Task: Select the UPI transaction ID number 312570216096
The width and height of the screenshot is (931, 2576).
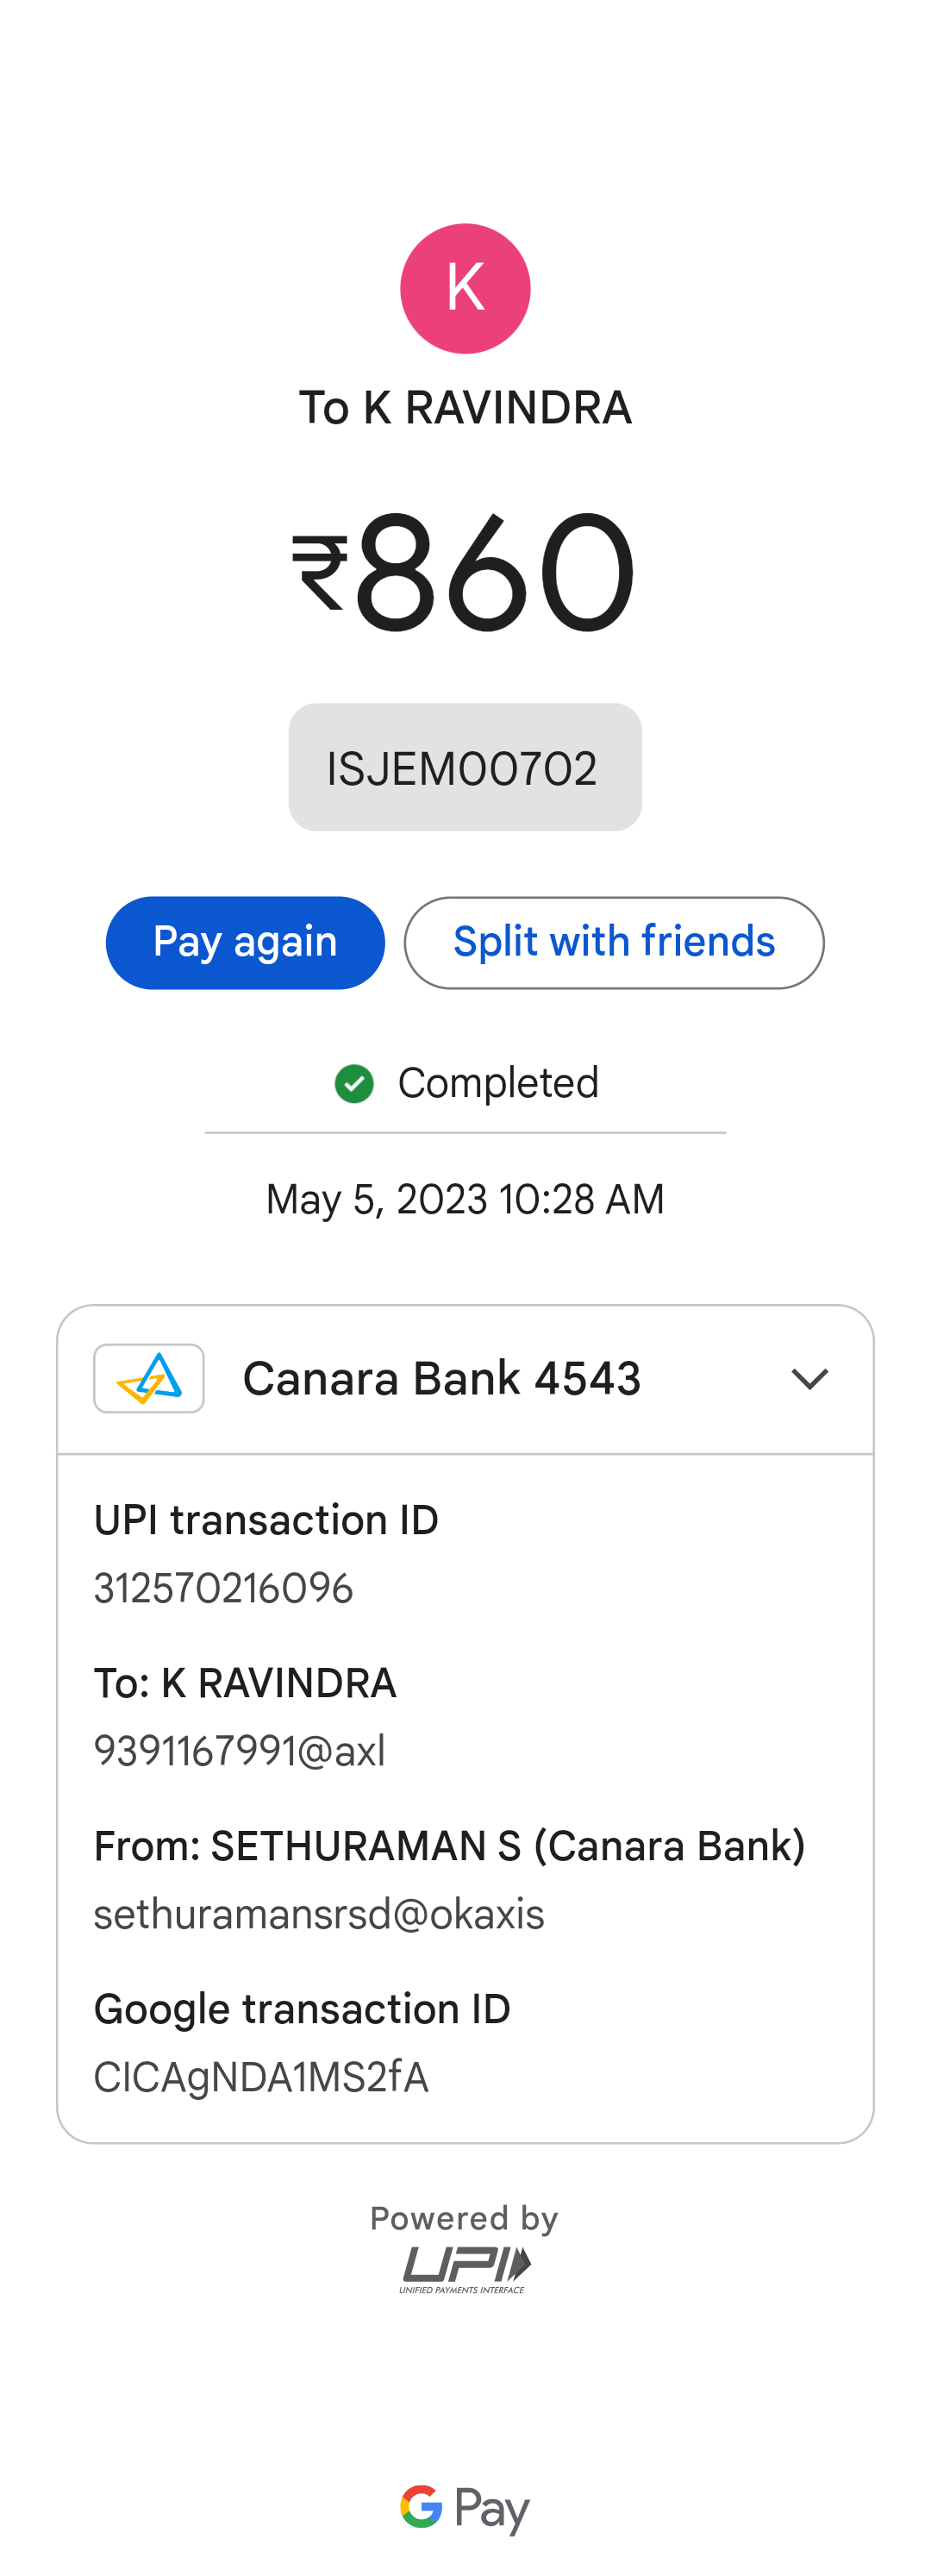Action: pos(223,1588)
